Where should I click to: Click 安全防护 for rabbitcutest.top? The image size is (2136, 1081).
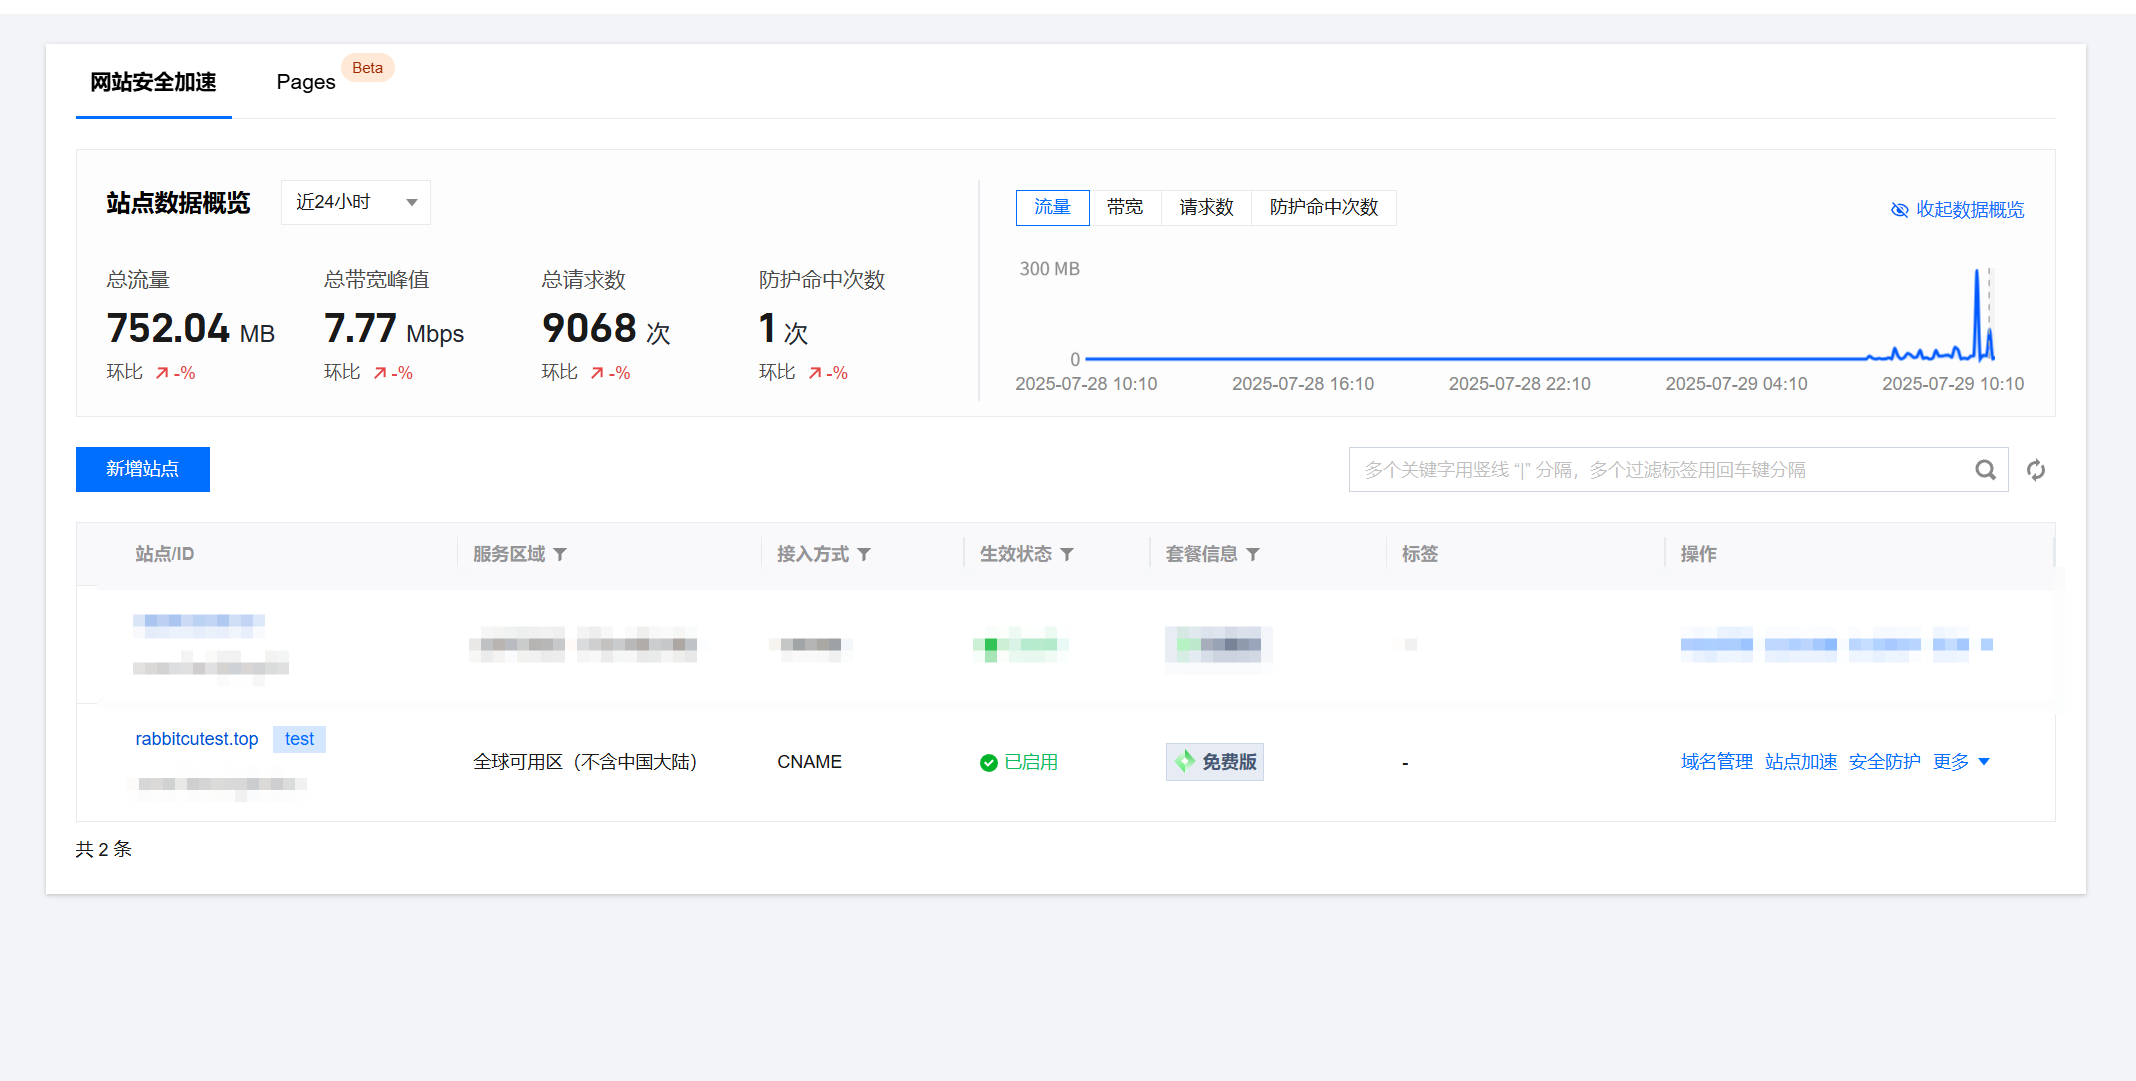pos(1885,762)
